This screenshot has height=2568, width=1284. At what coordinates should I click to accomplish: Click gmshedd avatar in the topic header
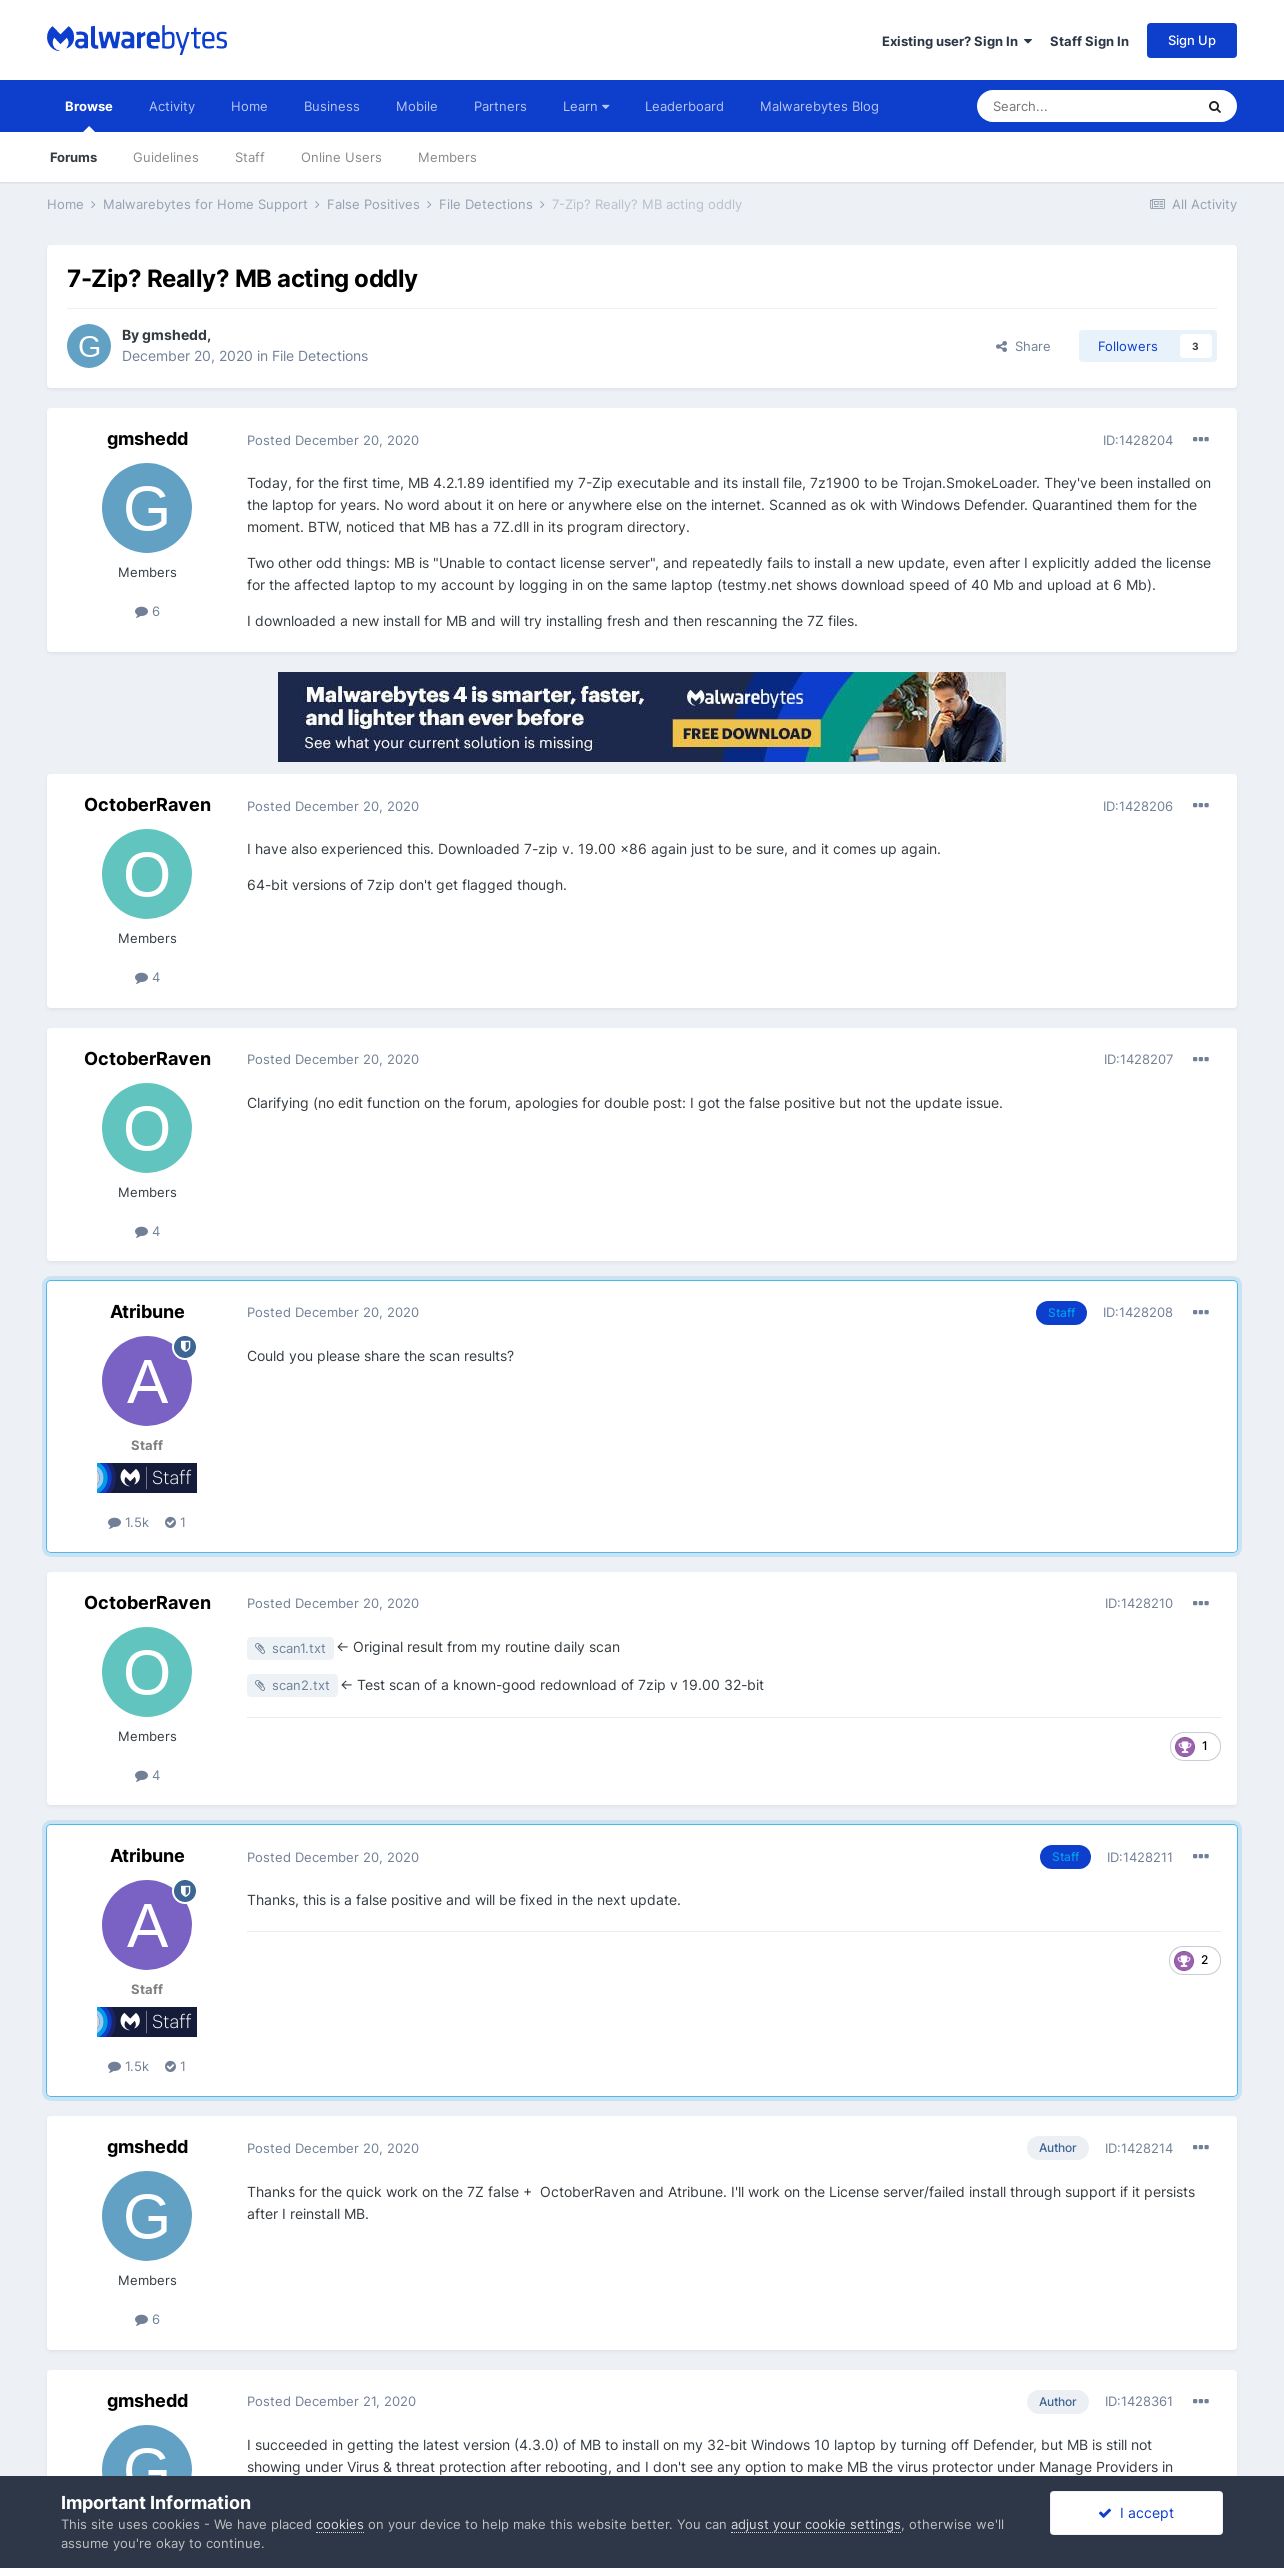[89, 346]
